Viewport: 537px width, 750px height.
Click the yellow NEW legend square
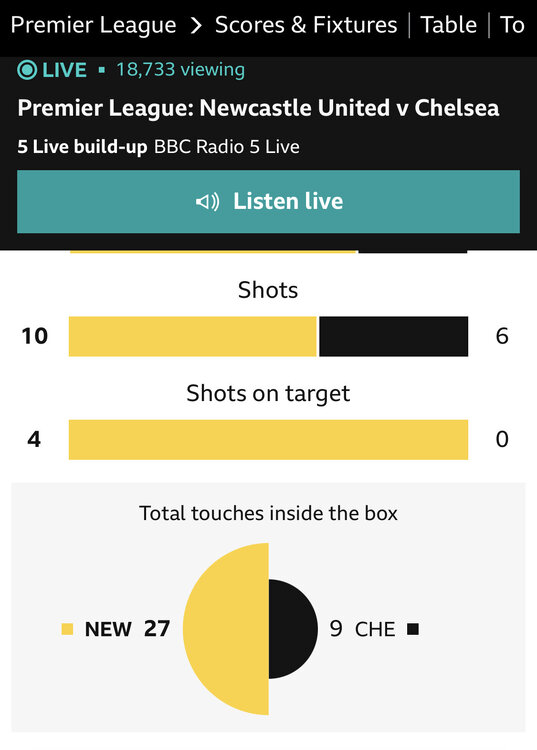[x=67, y=629]
